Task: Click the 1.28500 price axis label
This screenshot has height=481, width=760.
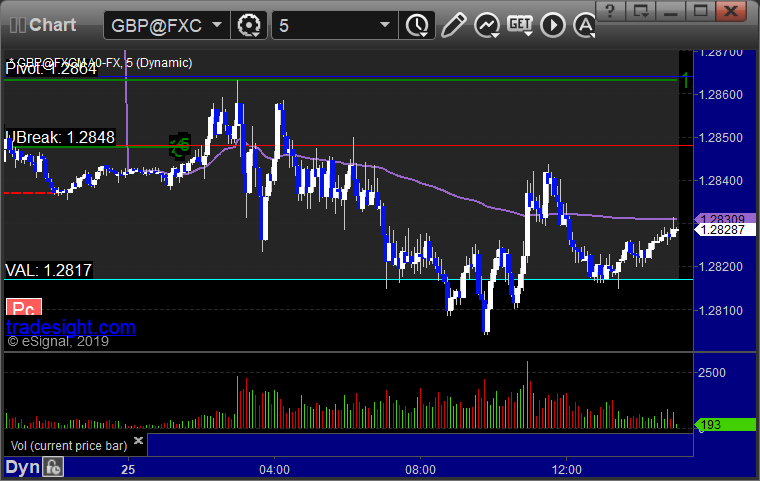Action: coord(721,138)
